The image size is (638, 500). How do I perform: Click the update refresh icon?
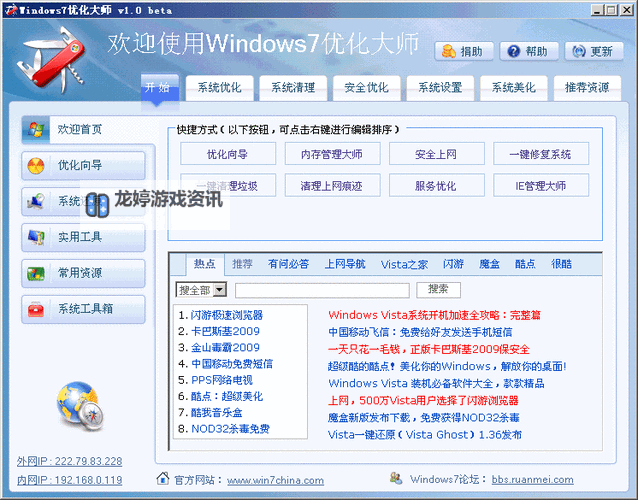point(579,51)
